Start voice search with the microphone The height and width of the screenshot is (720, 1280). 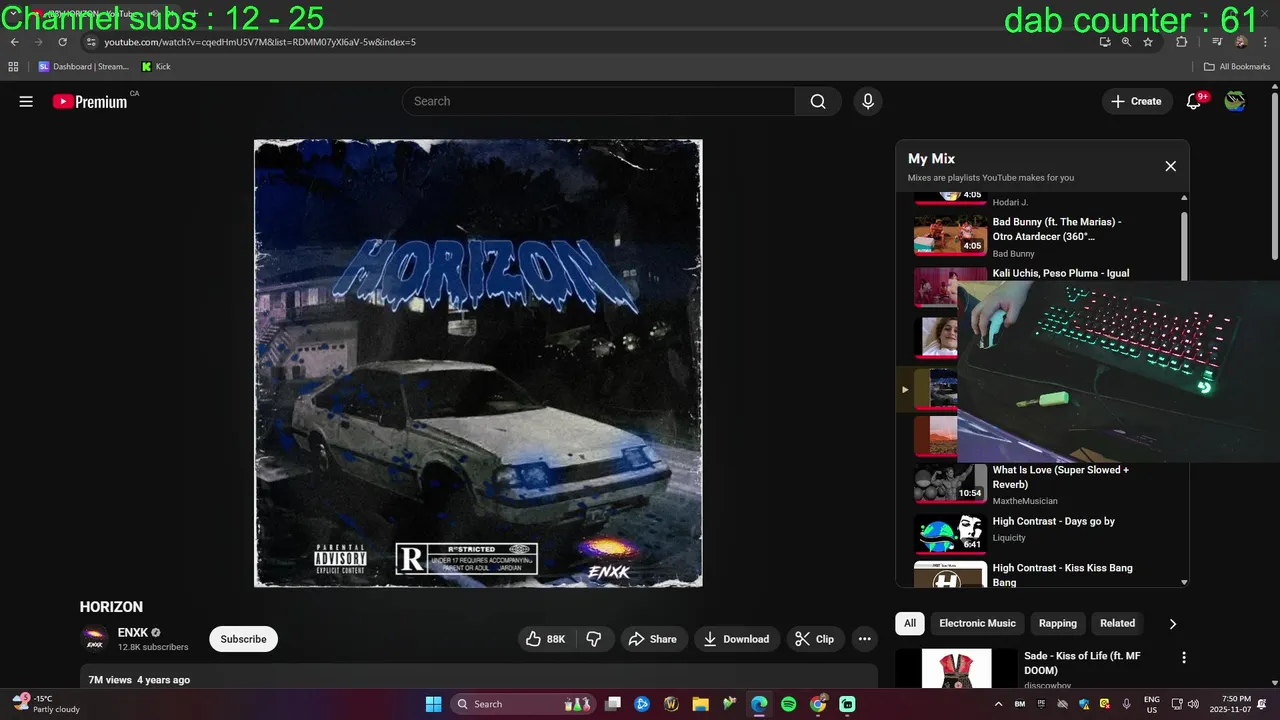868,101
